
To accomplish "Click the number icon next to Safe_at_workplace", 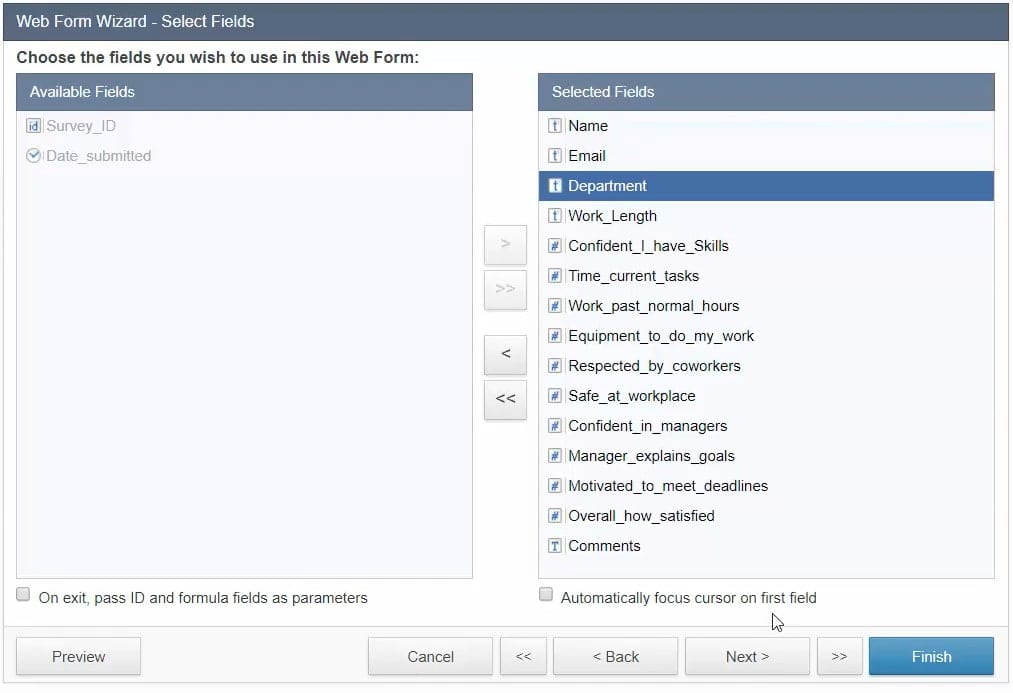I will pos(555,396).
